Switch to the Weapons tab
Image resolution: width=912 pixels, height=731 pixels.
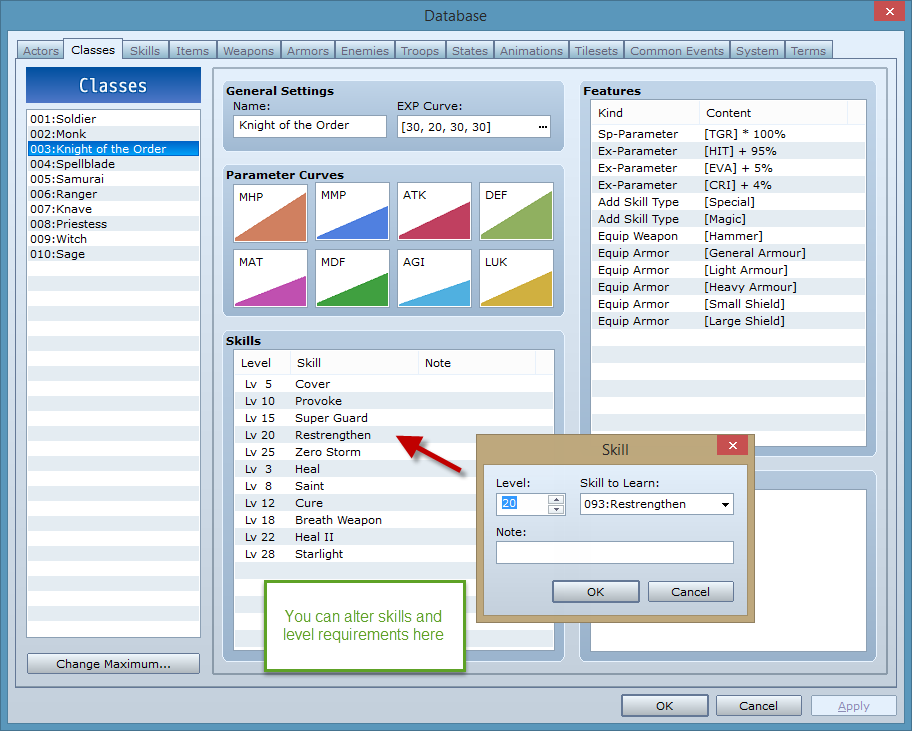[248, 51]
